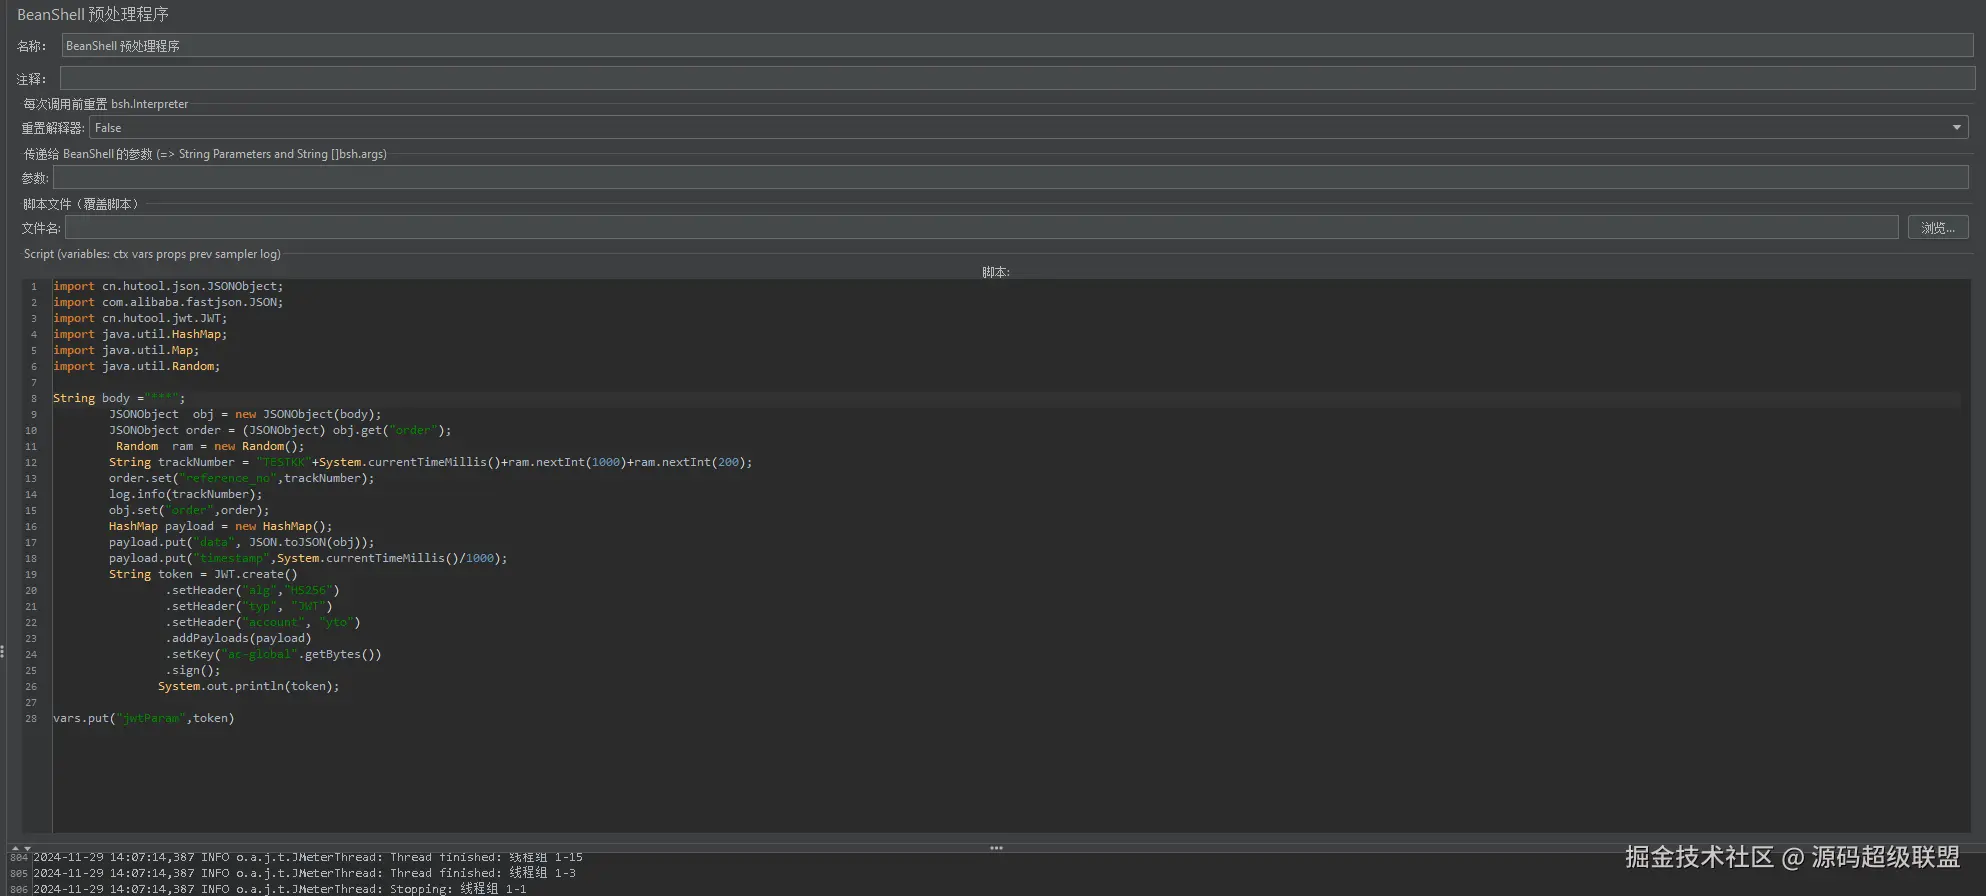Click line 'import java.util.Random;'
The image size is (1986, 896).
(x=137, y=366)
